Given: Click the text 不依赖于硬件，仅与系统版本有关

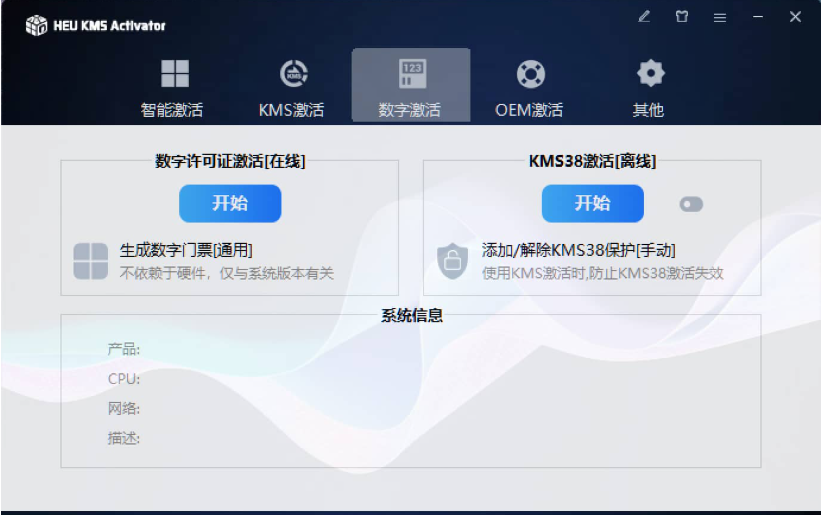Looking at the screenshot, I should point(227,273).
